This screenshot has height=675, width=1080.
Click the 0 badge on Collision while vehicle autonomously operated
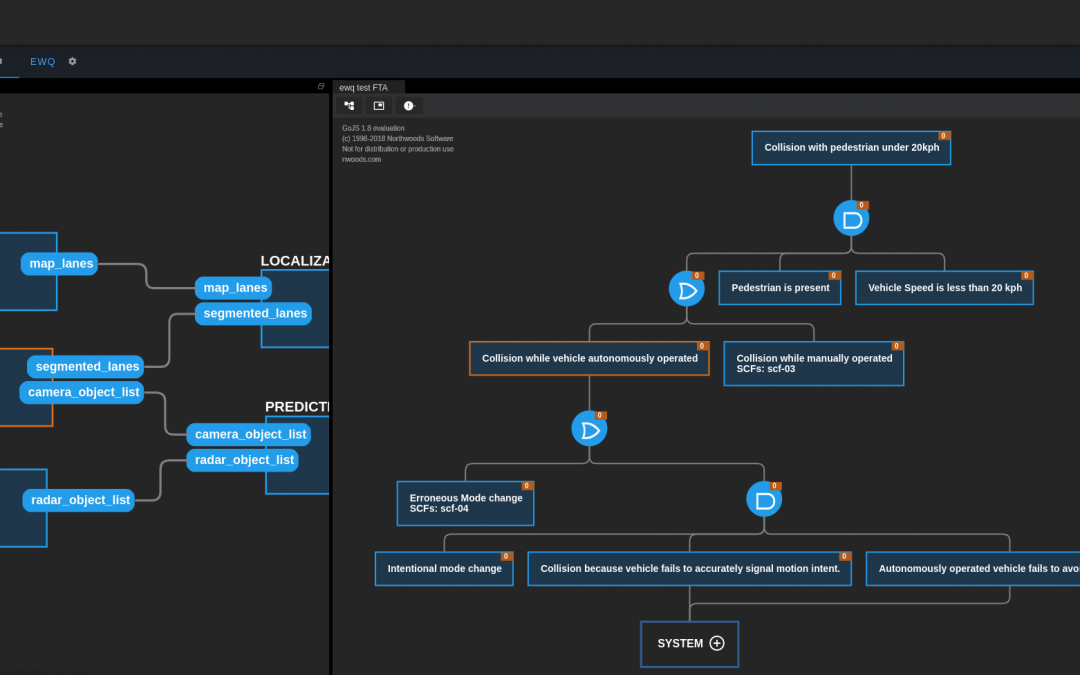(702, 346)
